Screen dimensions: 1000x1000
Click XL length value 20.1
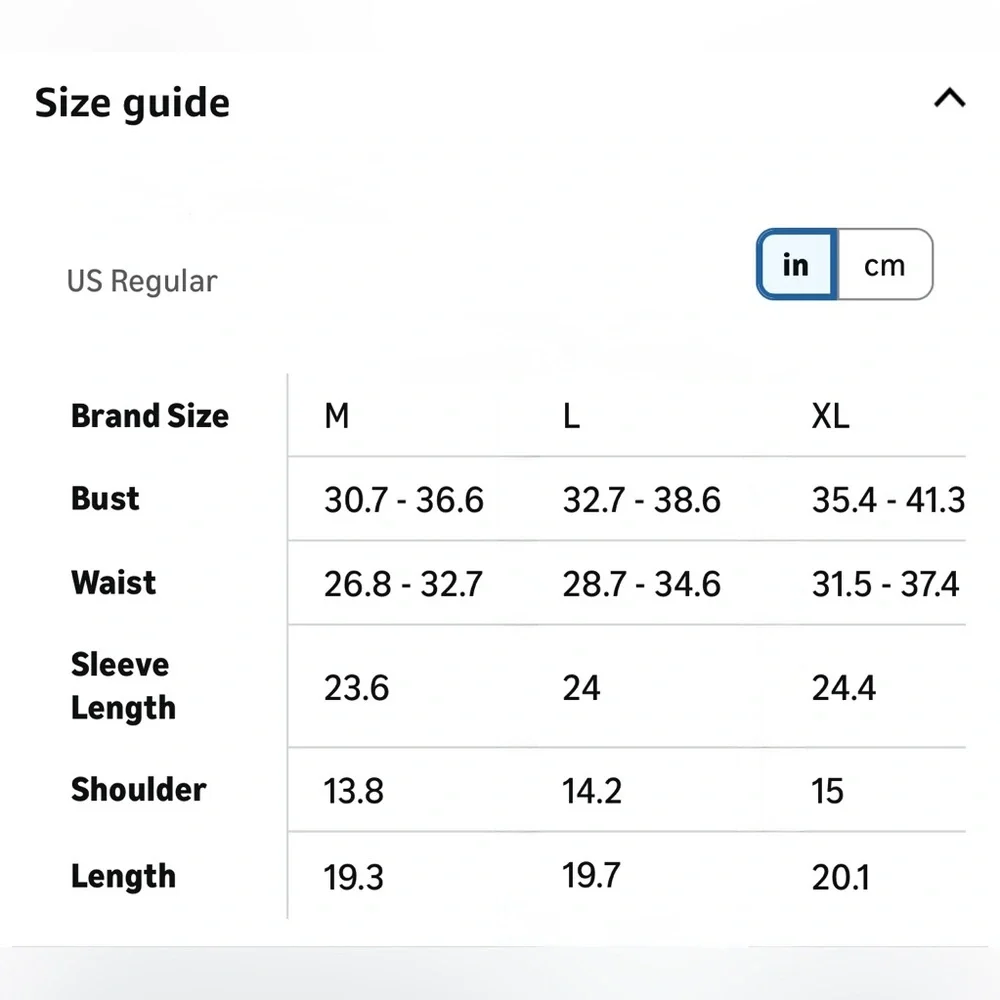[841, 878]
